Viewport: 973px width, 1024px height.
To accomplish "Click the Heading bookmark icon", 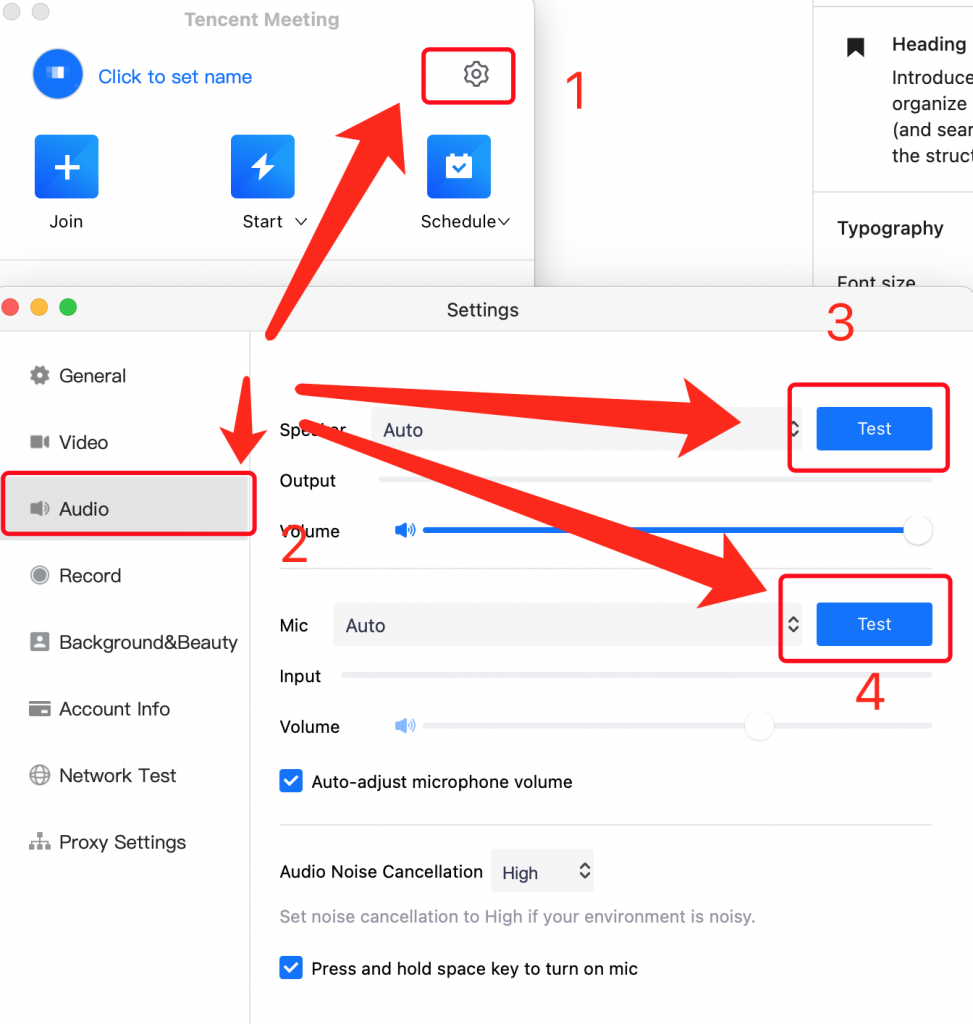I will (x=855, y=47).
